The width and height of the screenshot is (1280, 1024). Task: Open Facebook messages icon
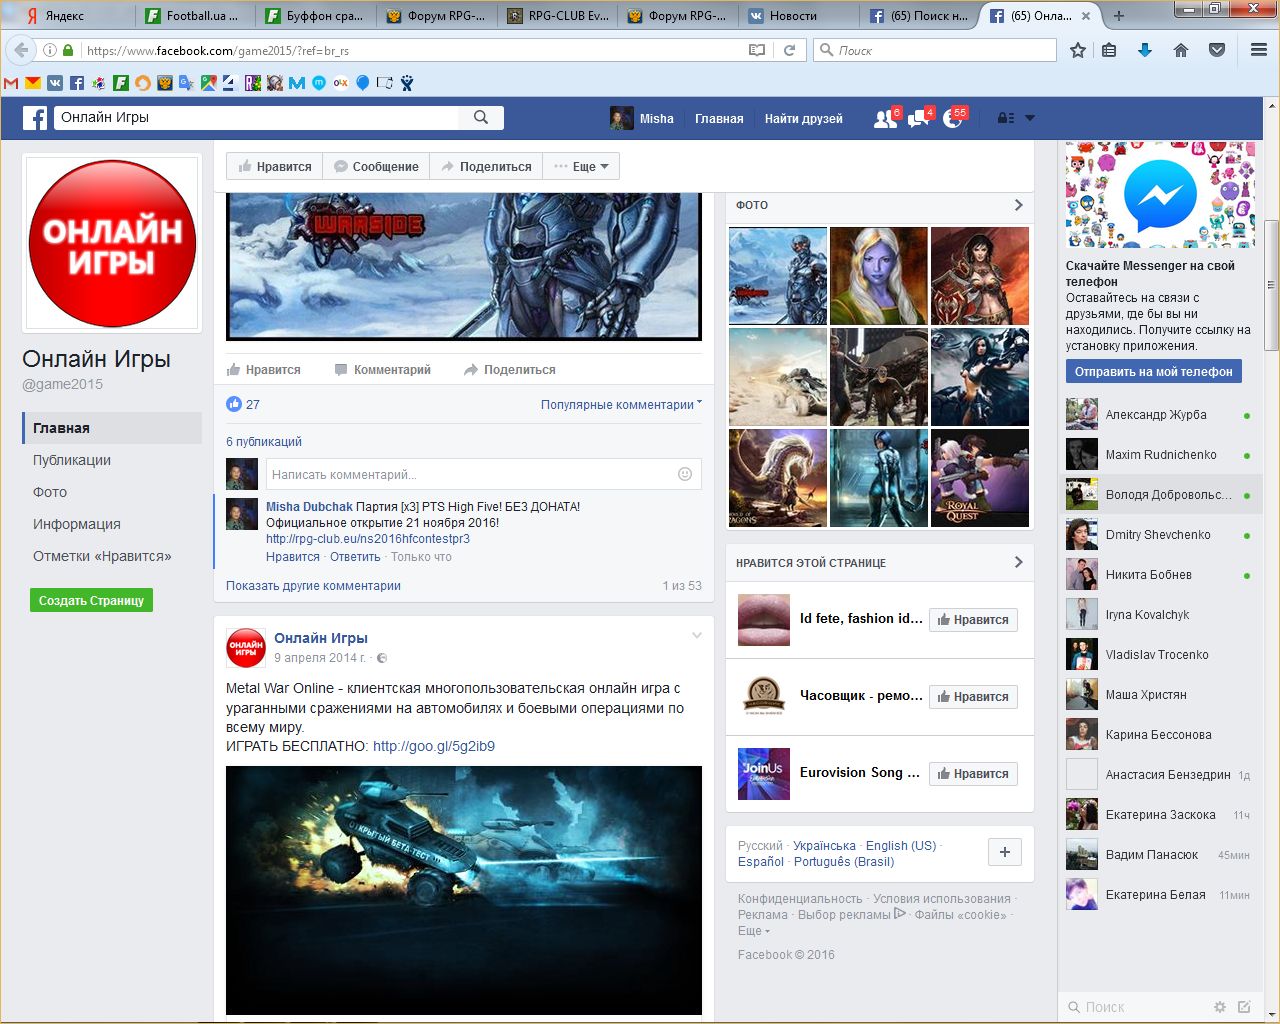click(x=918, y=119)
